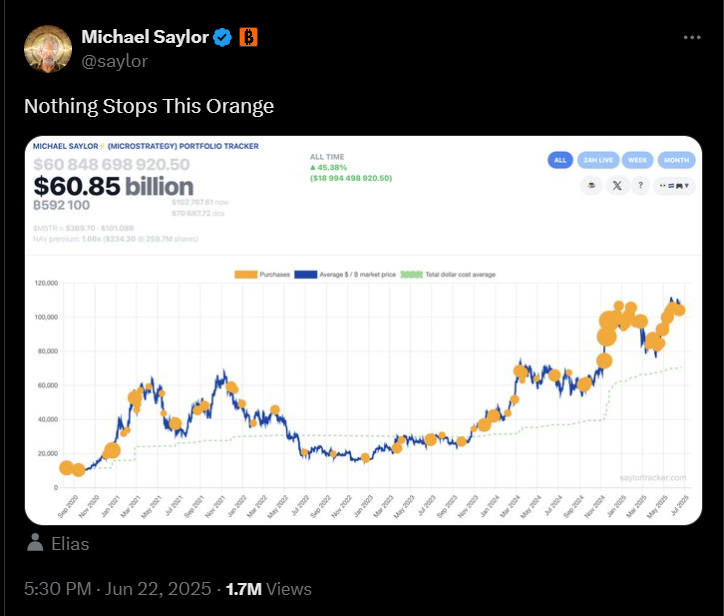Click the tagged user Elias
Viewport: 724px width, 616px height.
click(70, 544)
